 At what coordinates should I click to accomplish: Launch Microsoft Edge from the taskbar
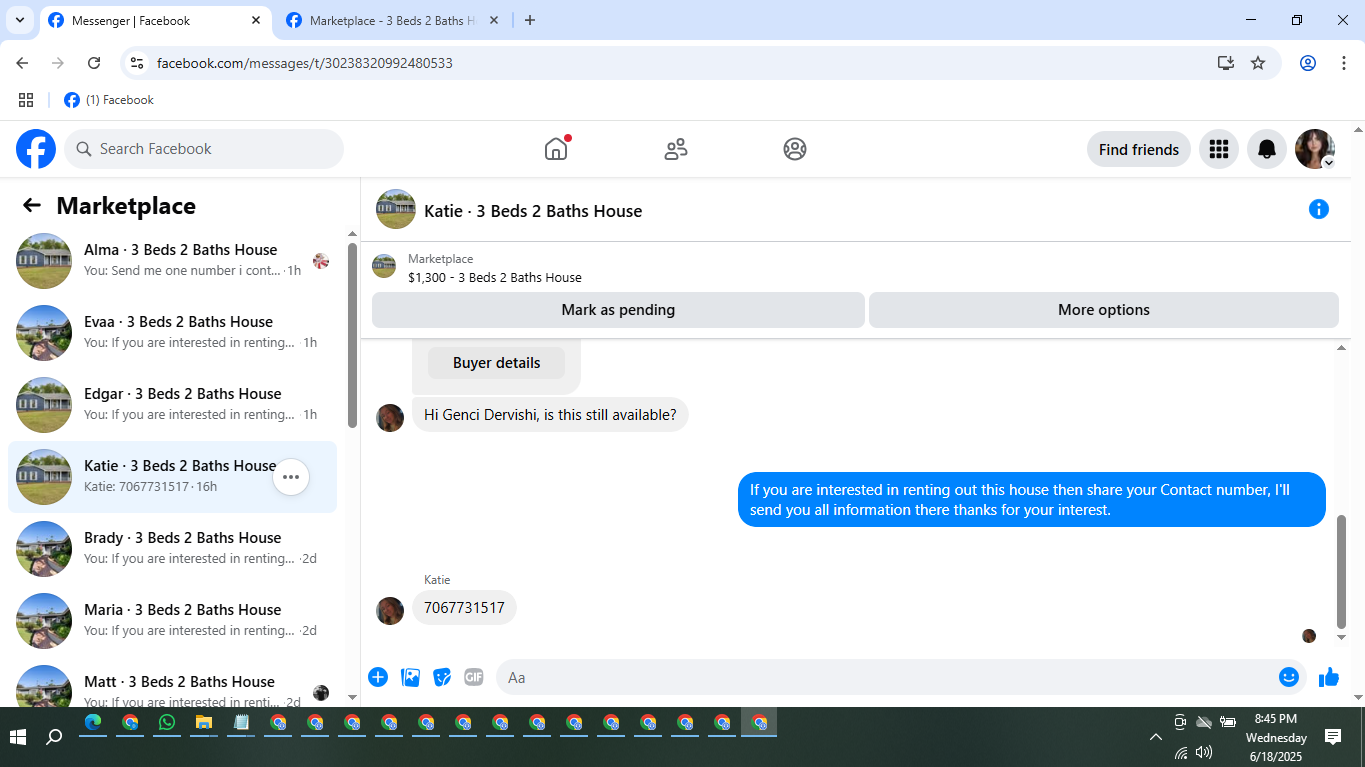click(x=93, y=723)
